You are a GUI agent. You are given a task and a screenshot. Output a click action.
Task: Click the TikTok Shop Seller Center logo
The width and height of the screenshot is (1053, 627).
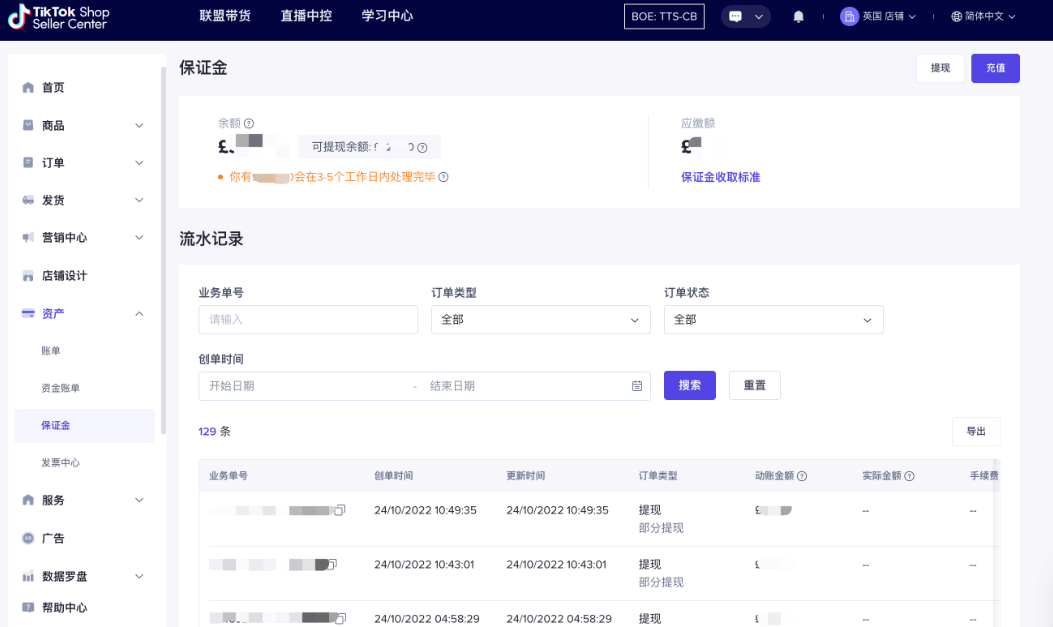point(60,17)
